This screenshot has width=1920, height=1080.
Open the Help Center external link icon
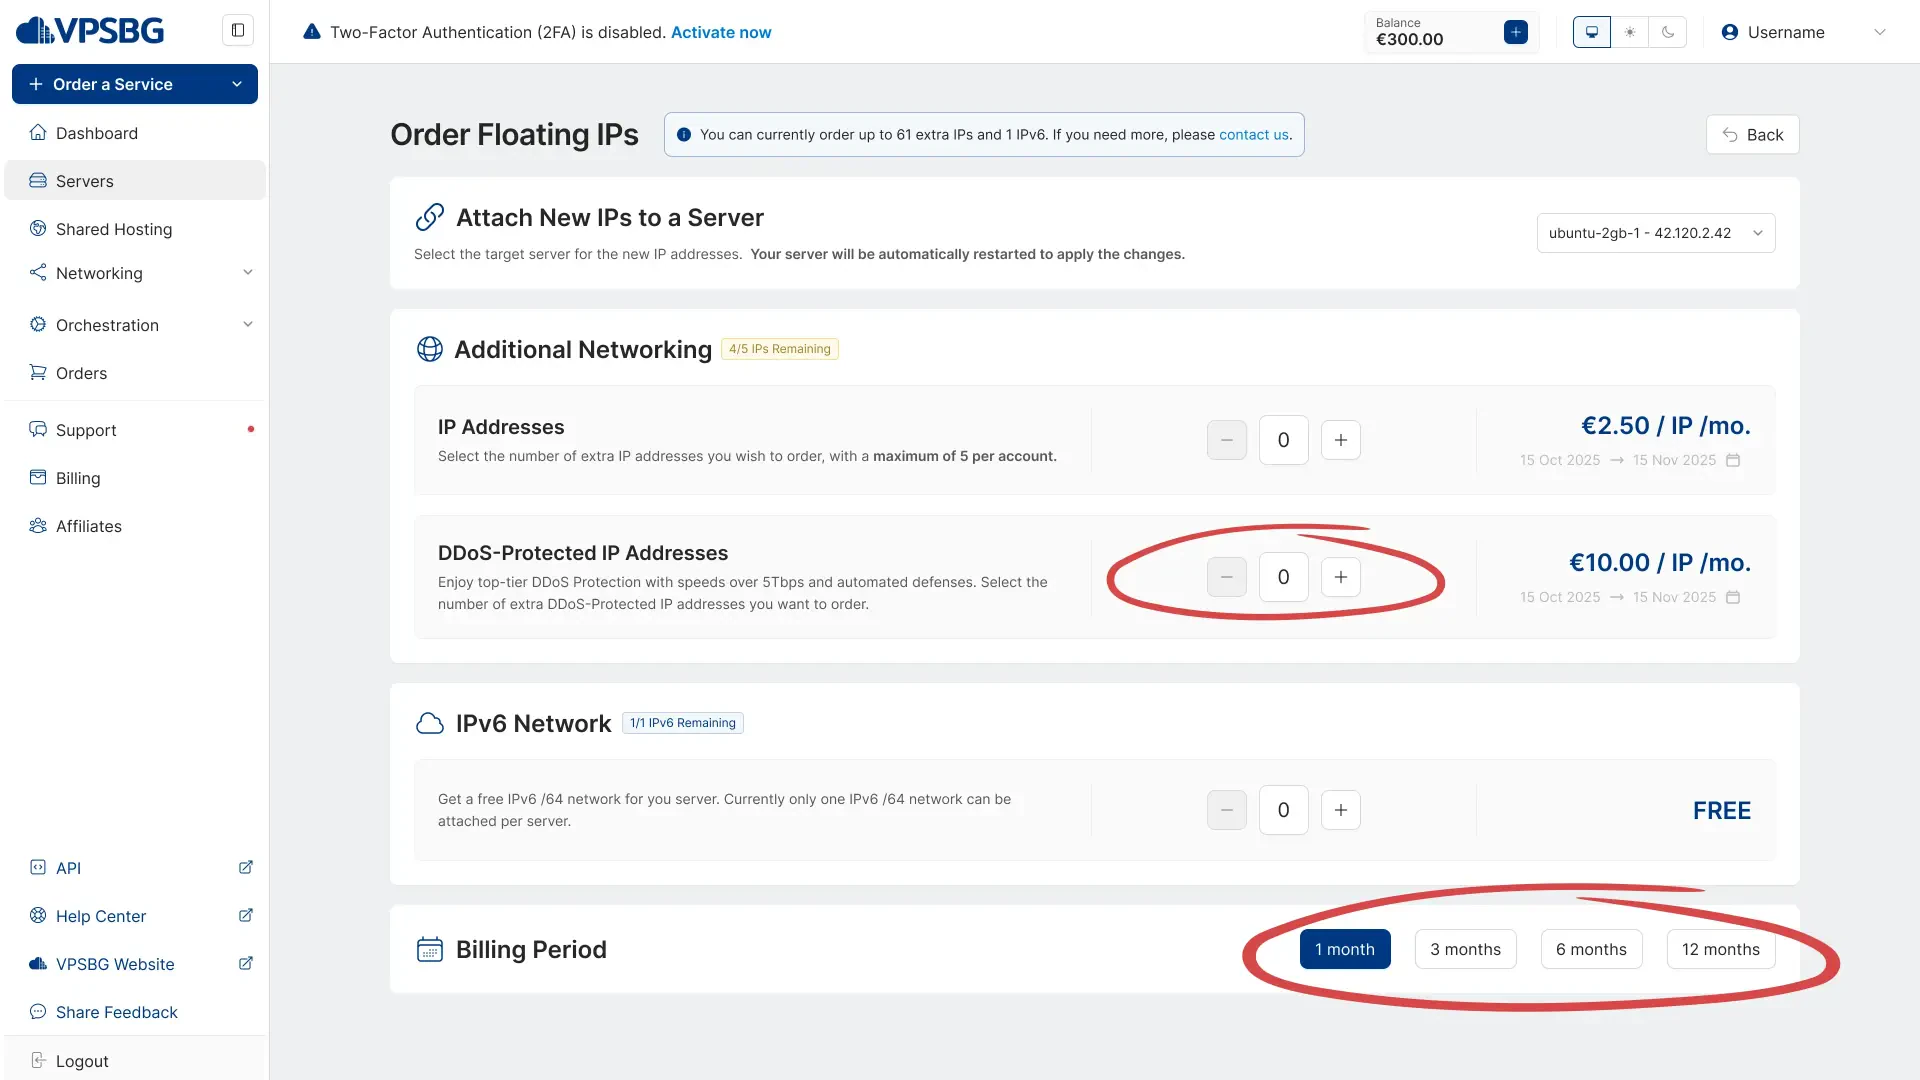[246, 916]
